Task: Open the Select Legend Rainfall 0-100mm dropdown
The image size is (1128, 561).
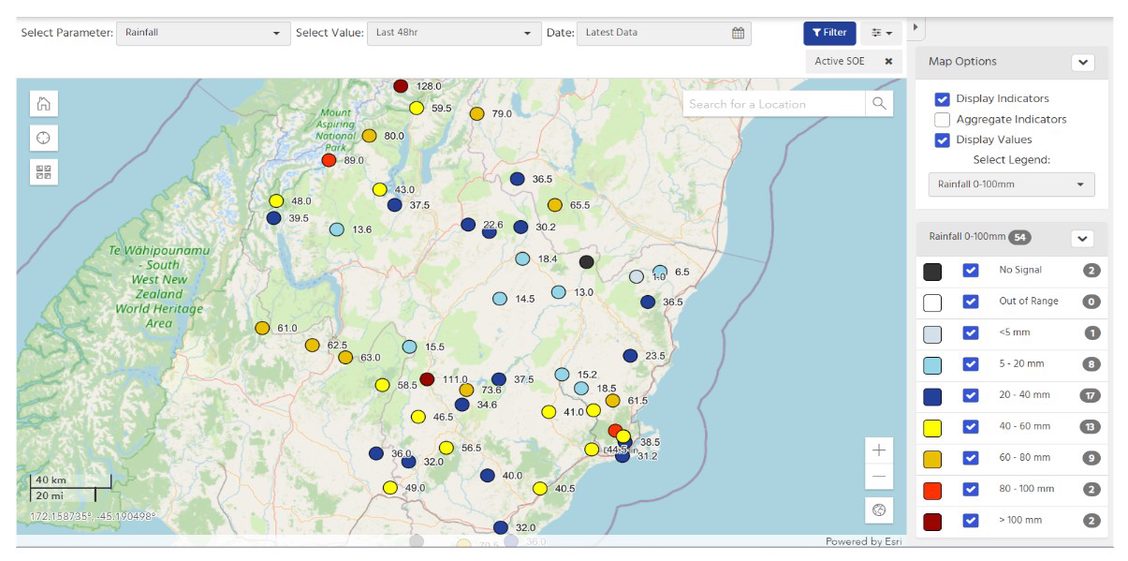Action: pyautogui.click(x=1011, y=184)
